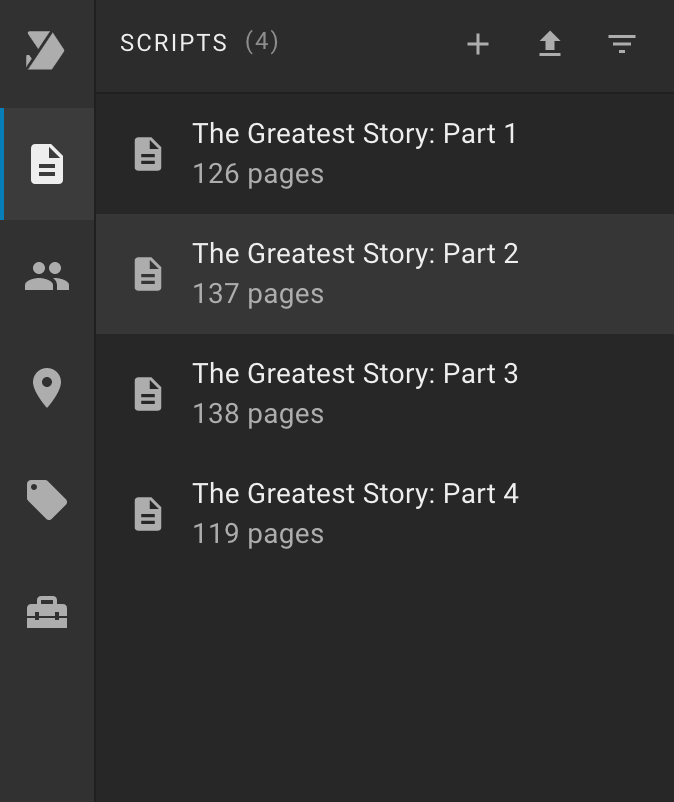
Task: Click the 137 pages subtitle
Action: (x=258, y=295)
